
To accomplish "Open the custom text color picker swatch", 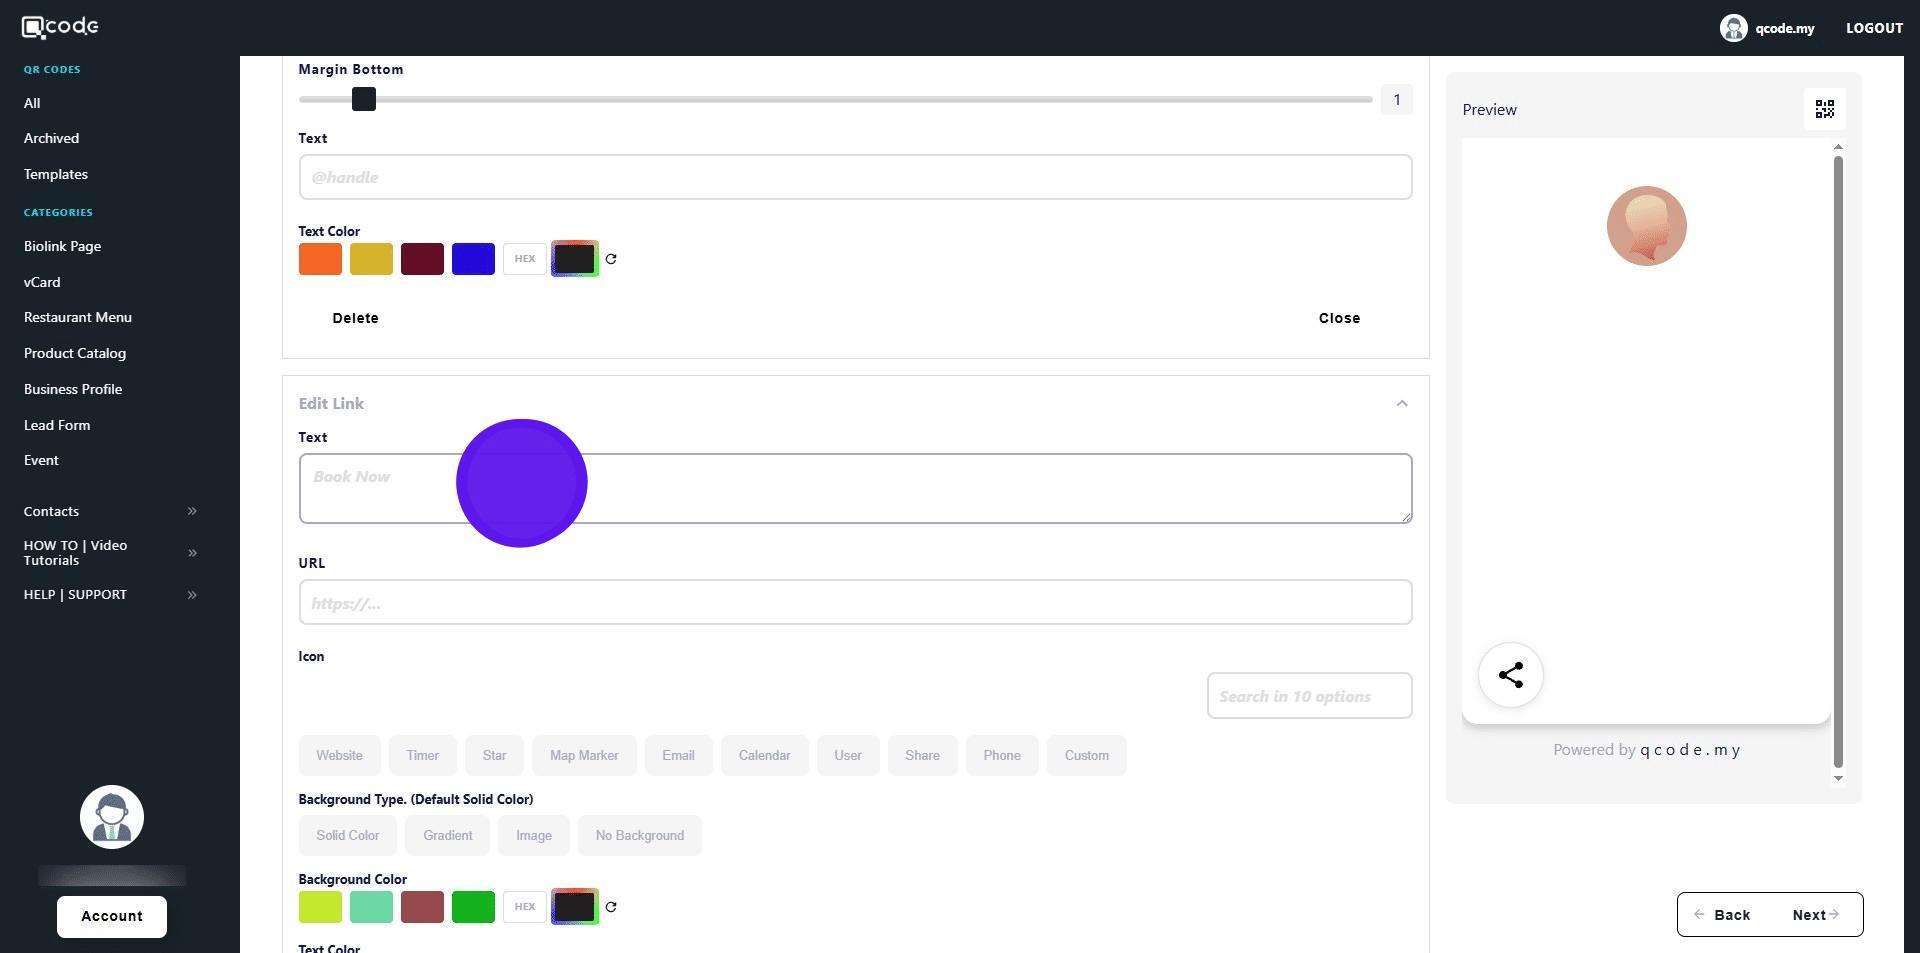I will pyautogui.click(x=574, y=259).
